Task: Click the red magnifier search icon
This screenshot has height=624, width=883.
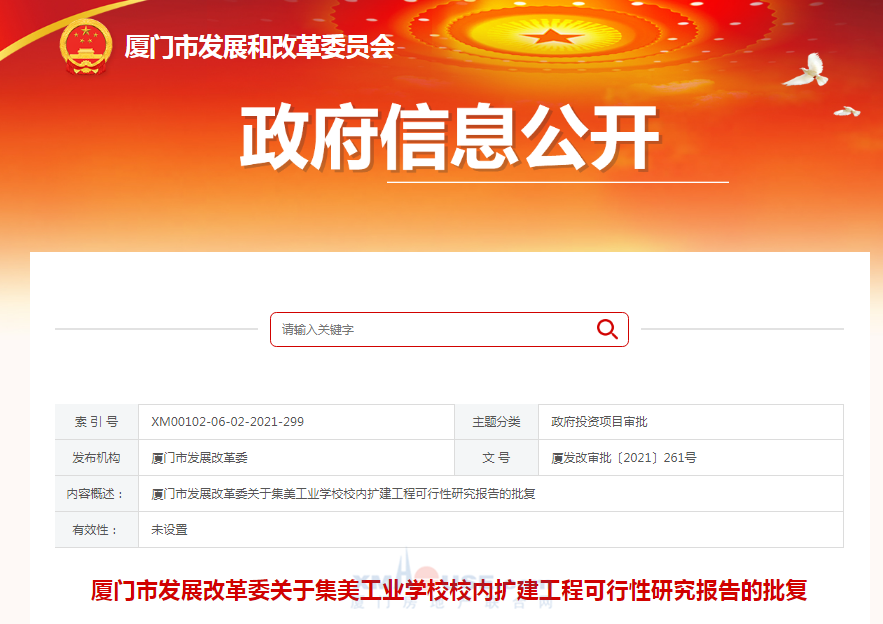Action: pyautogui.click(x=607, y=329)
